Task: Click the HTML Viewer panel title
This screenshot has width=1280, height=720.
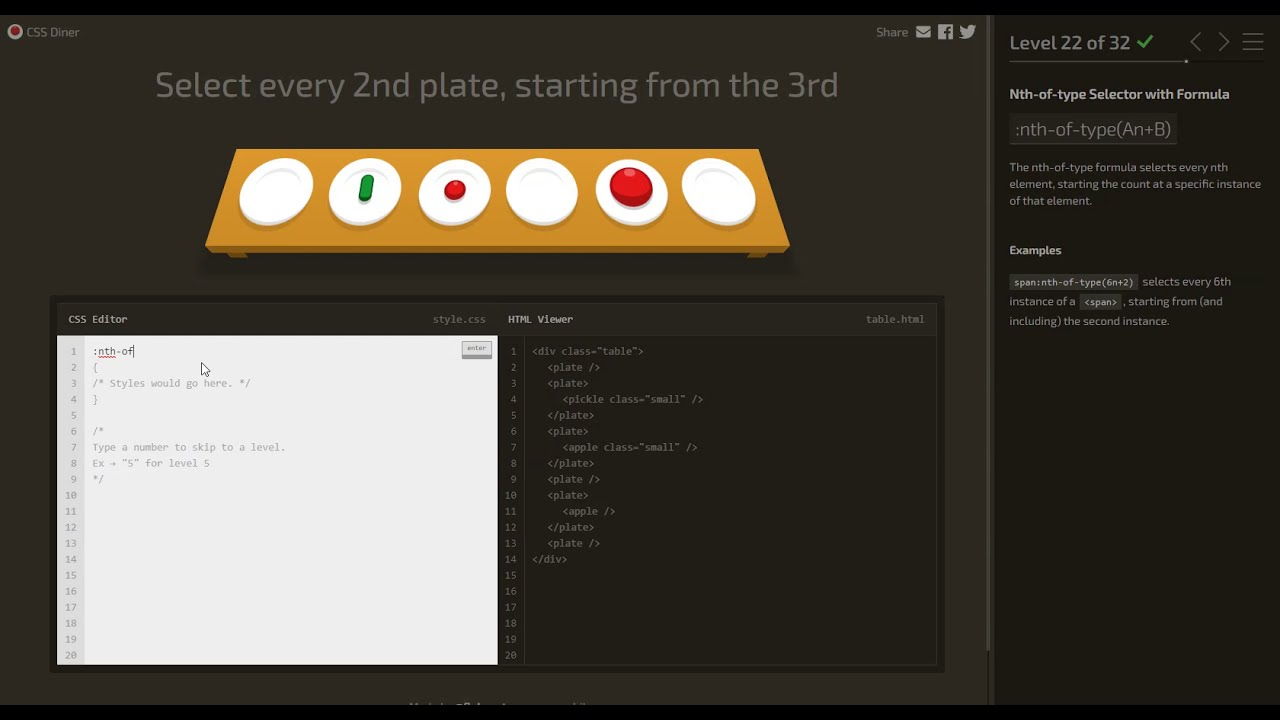Action: pyautogui.click(x=540, y=319)
